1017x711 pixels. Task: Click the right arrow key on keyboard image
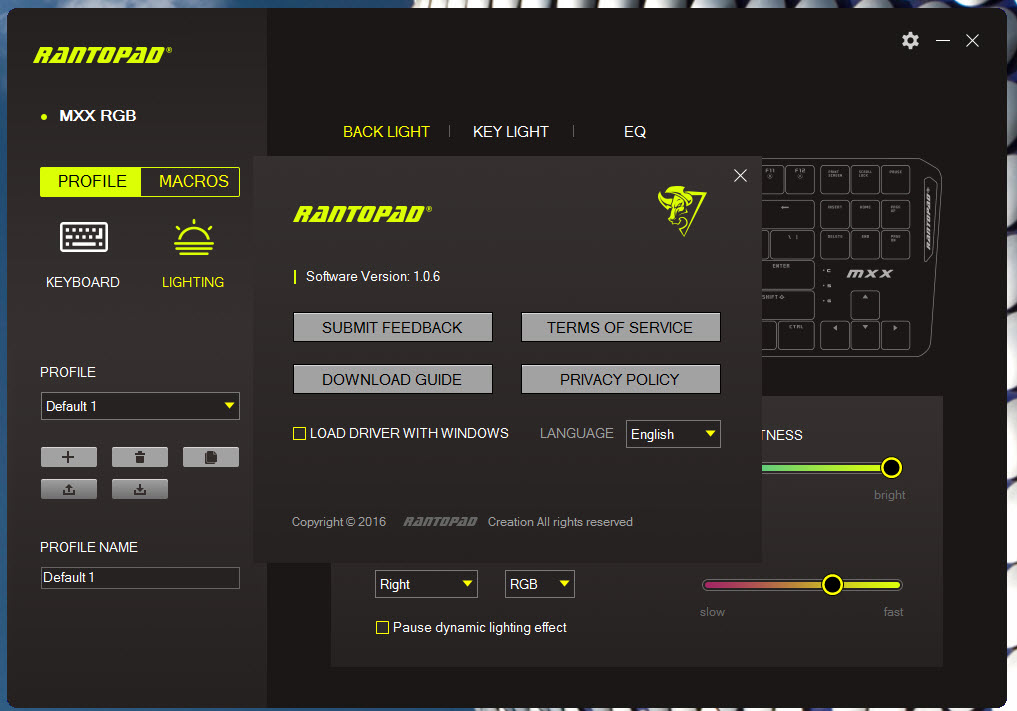click(x=895, y=335)
